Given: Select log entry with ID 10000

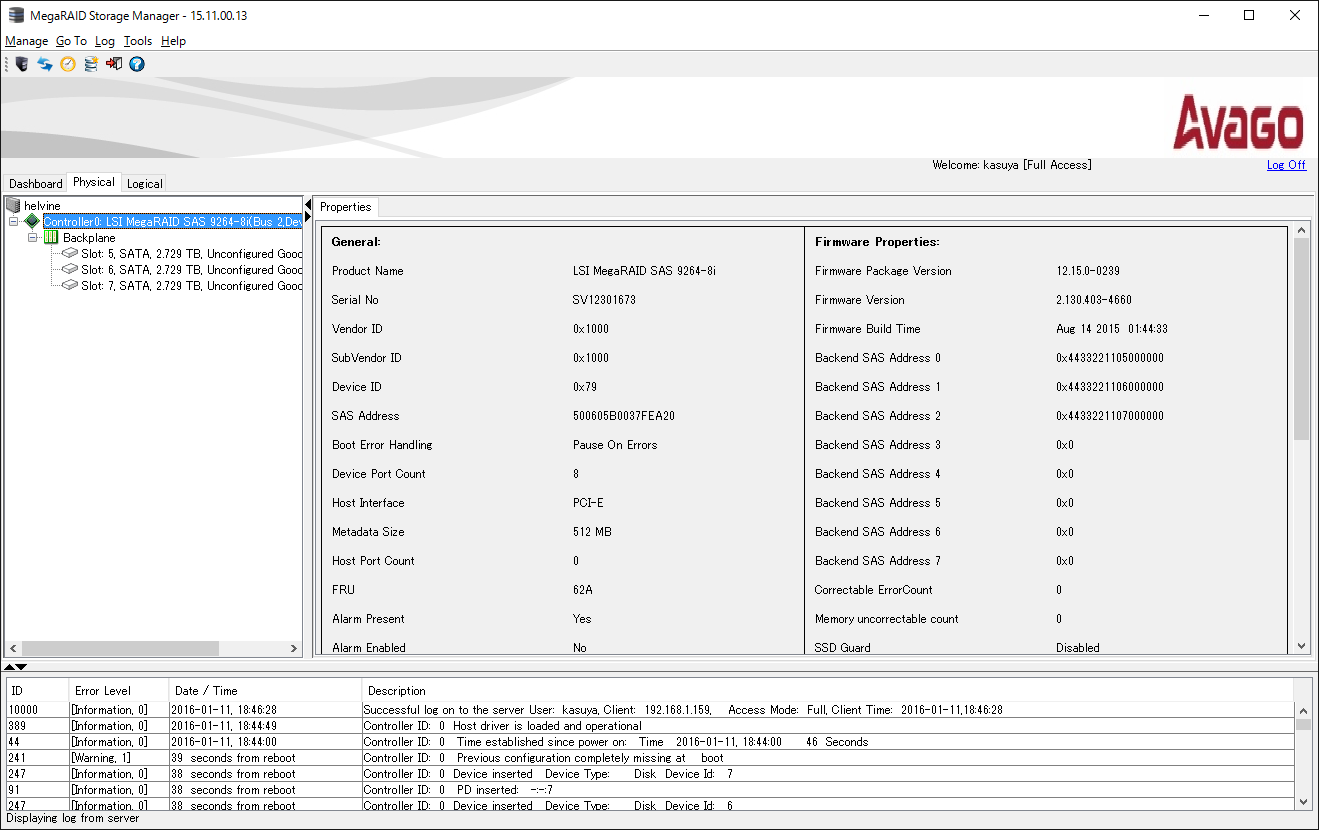Looking at the screenshot, I should [649, 710].
